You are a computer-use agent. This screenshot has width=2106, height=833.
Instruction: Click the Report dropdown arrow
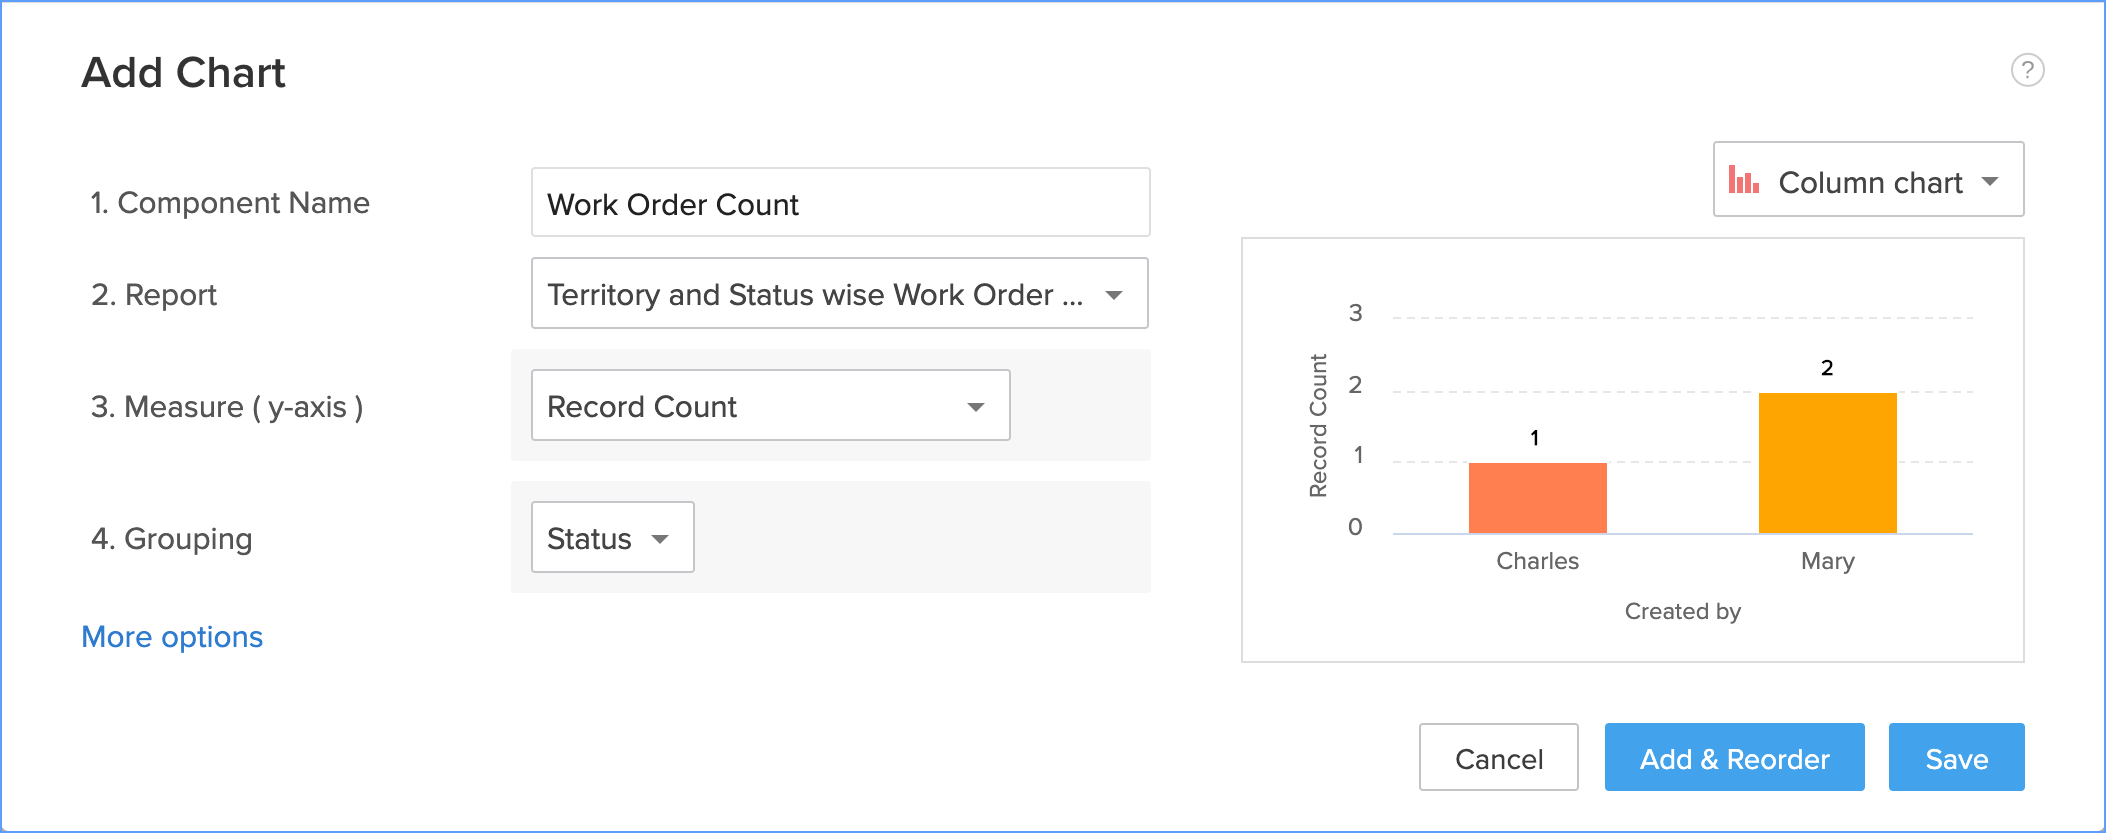click(x=1114, y=295)
